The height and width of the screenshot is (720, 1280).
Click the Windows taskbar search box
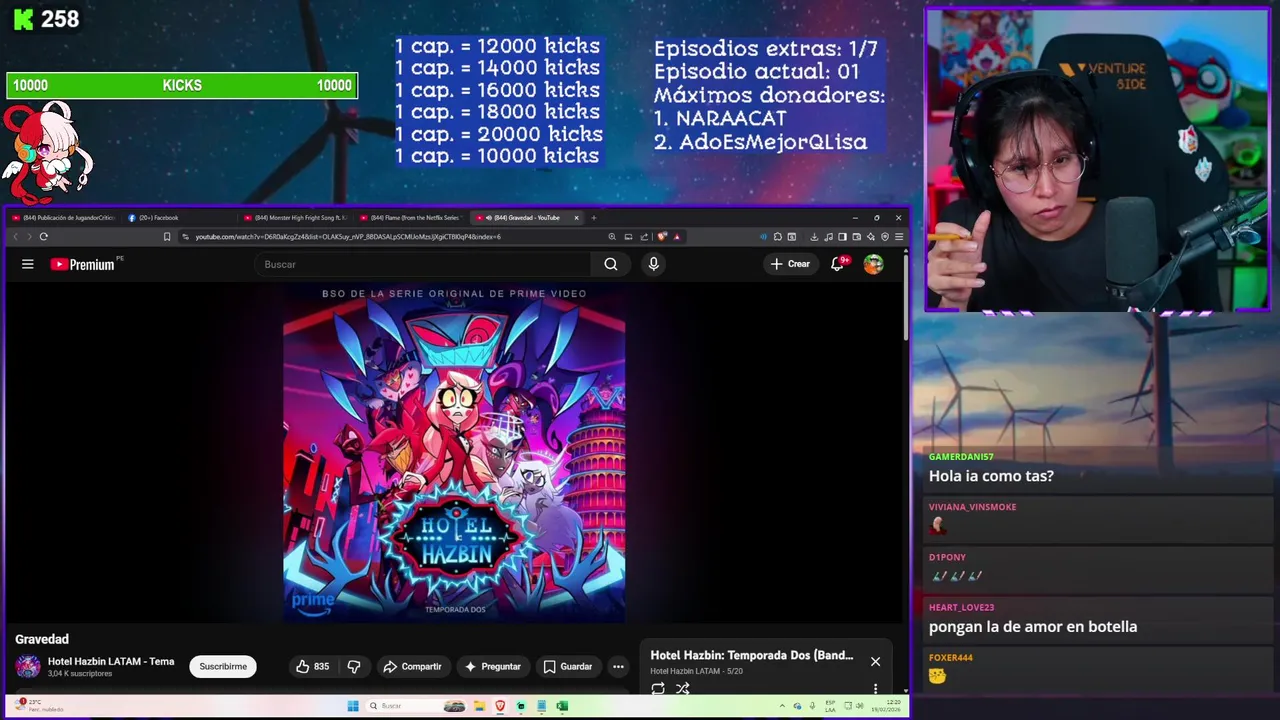[418, 706]
